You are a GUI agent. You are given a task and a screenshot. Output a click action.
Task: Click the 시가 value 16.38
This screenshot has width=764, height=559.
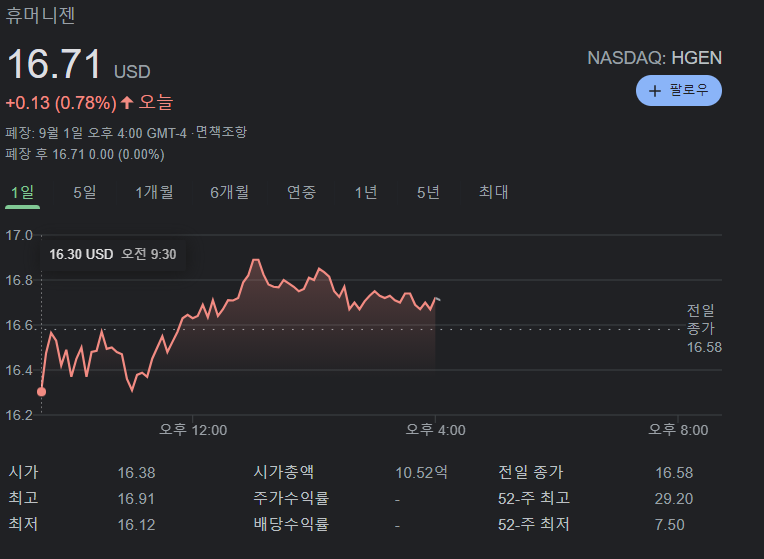[x=136, y=473]
